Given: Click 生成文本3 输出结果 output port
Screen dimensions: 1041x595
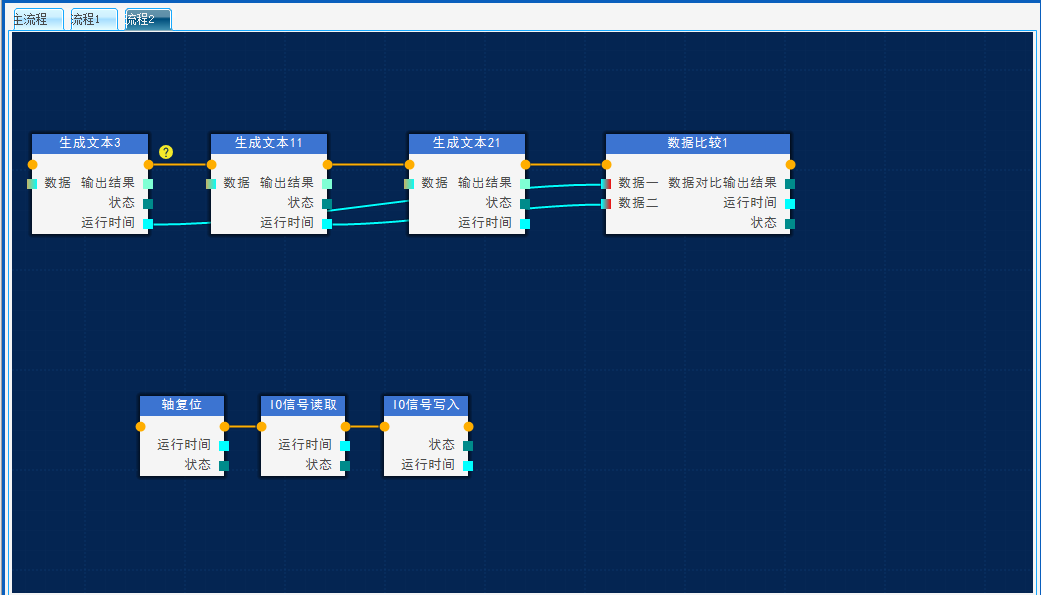Looking at the screenshot, I should [x=148, y=184].
